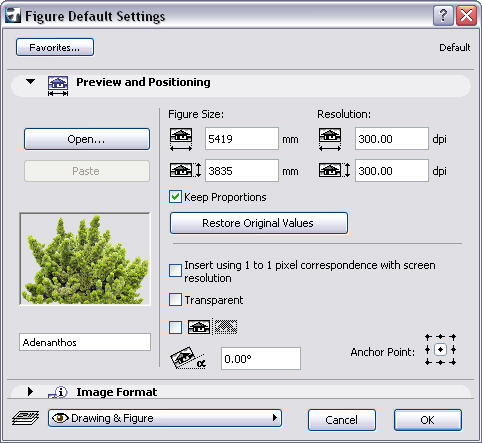
Task: Click the Preview and Positioning panel icon
Action: [x=58, y=86]
